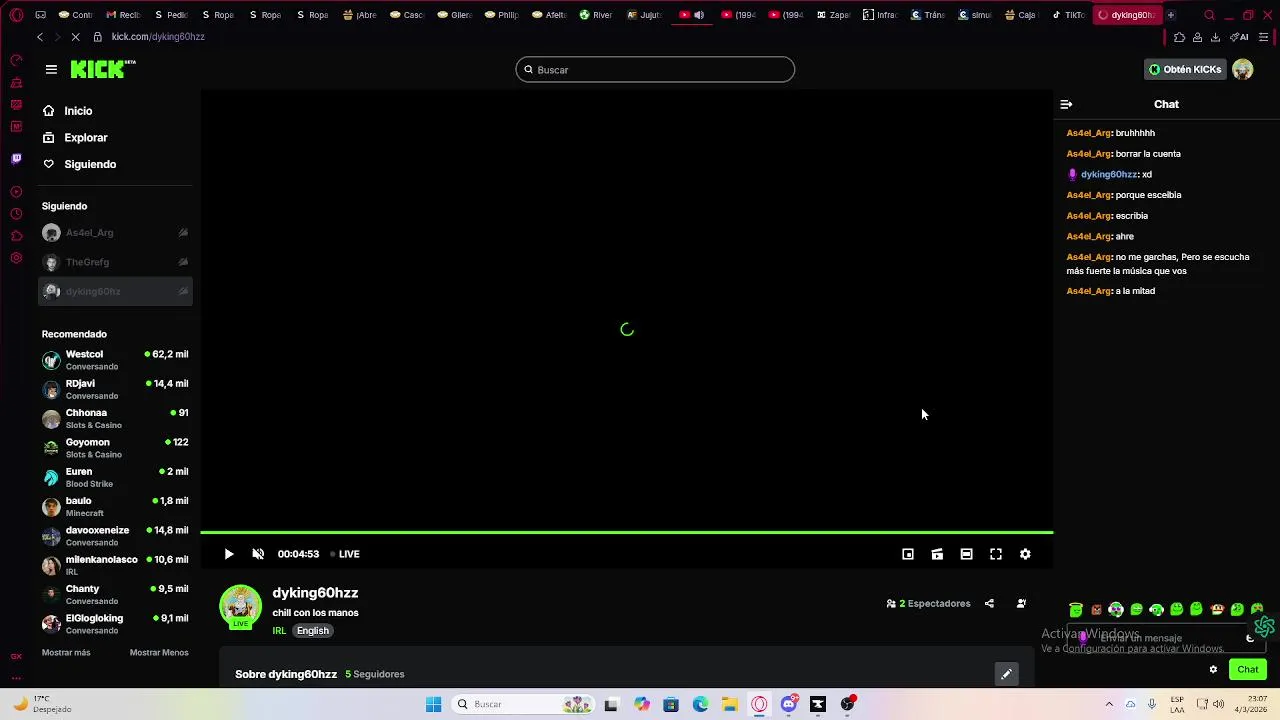Image resolution: width=1280 pixels, height=720 pixels.
Task: Open Twitch icon in Opera sidebar
Action: pyautogui.click(x=16, y=158)
